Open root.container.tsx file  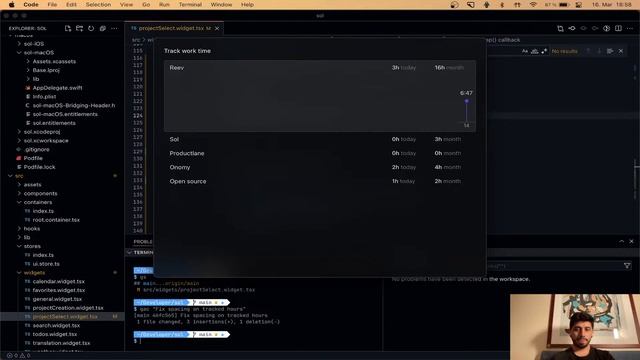56,220
